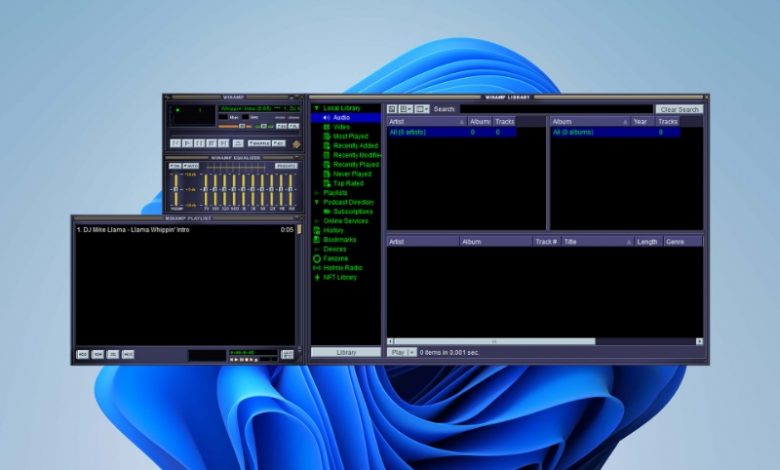Open the Top Rated view
780x470 pixels.
[x=348, y=184]
